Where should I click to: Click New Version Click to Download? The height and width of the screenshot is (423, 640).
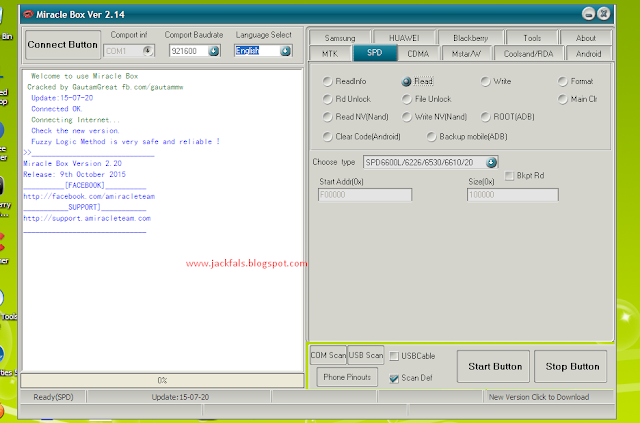[539, 397]
